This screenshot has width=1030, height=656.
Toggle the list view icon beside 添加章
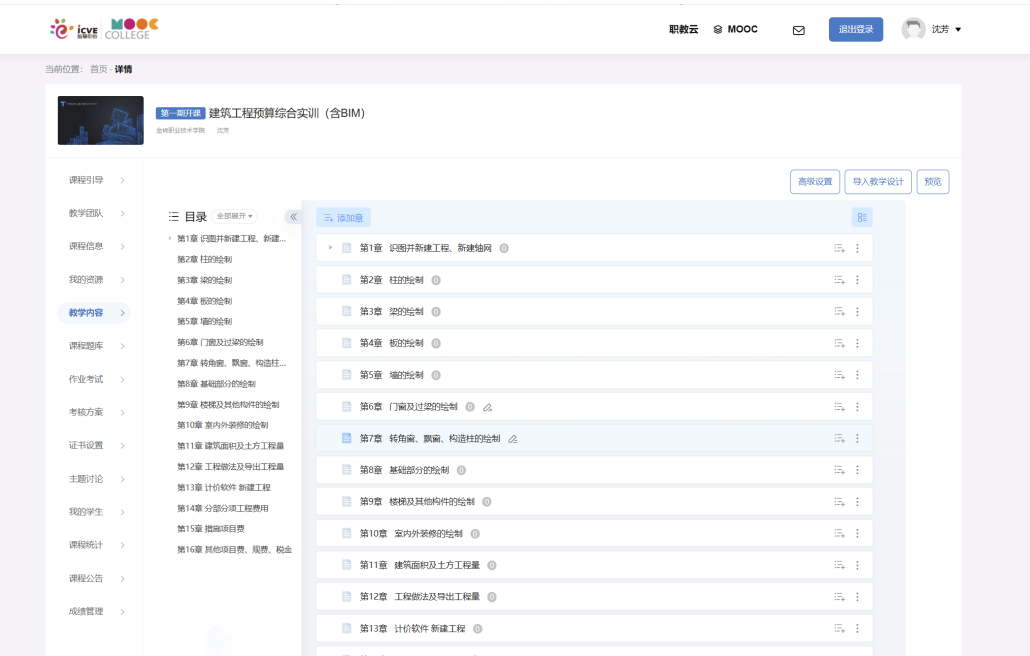(862, 217)
